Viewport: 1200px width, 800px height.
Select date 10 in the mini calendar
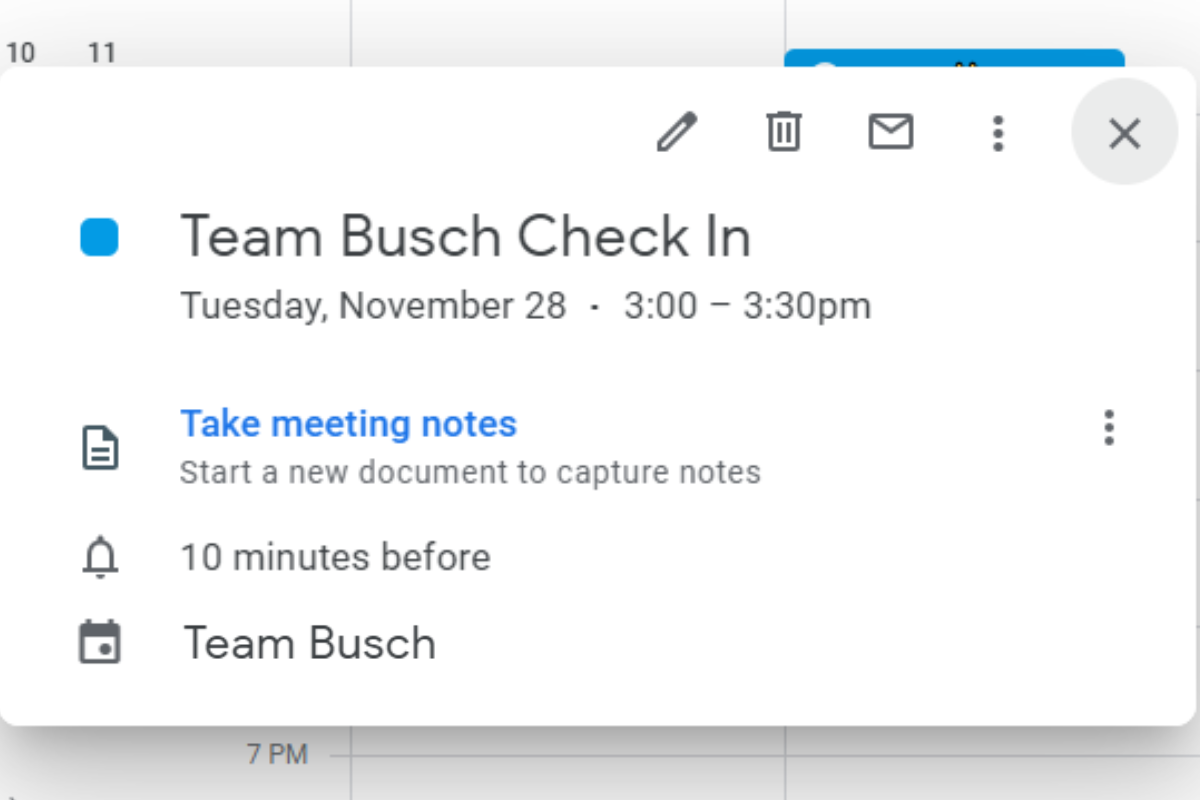click(20, 52)
